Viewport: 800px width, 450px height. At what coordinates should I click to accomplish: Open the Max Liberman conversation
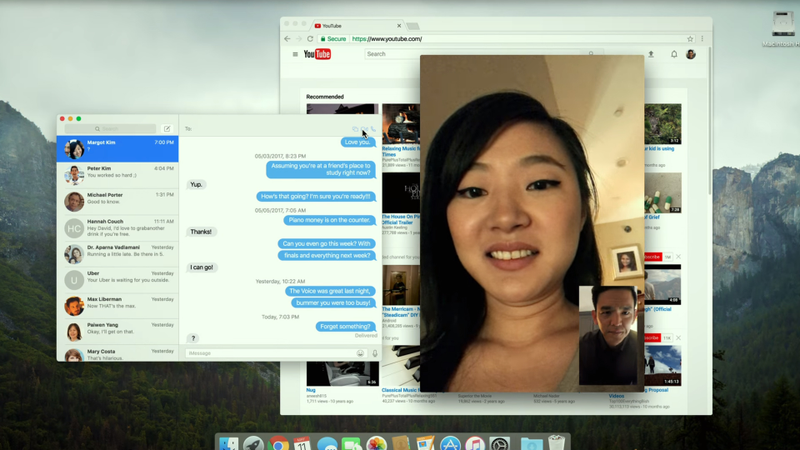[x=117, y=306]
